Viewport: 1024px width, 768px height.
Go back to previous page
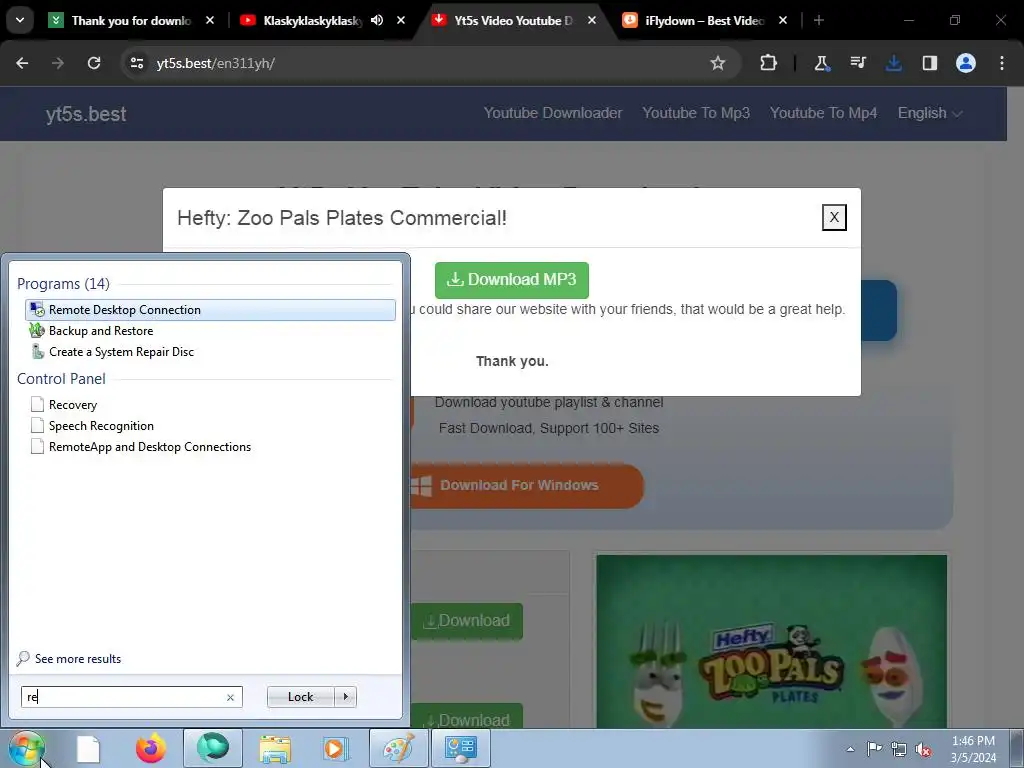pos(22,63)
